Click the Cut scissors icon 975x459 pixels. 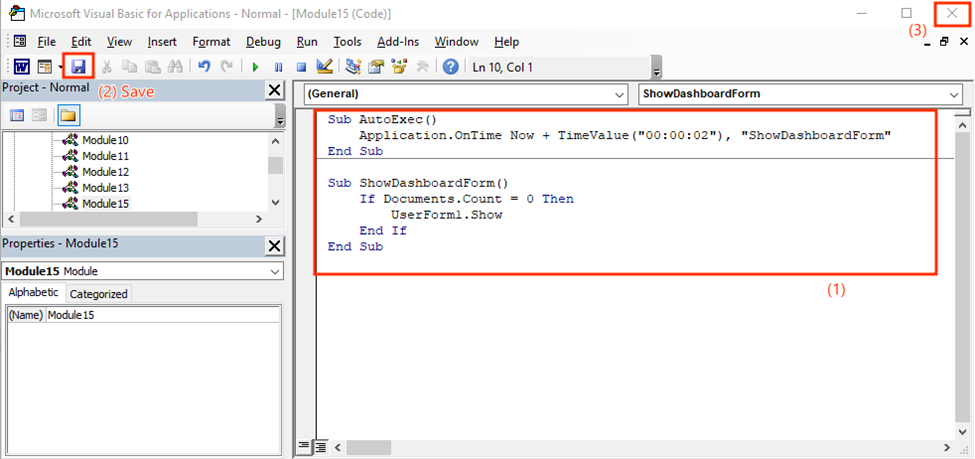pos(107,67)
